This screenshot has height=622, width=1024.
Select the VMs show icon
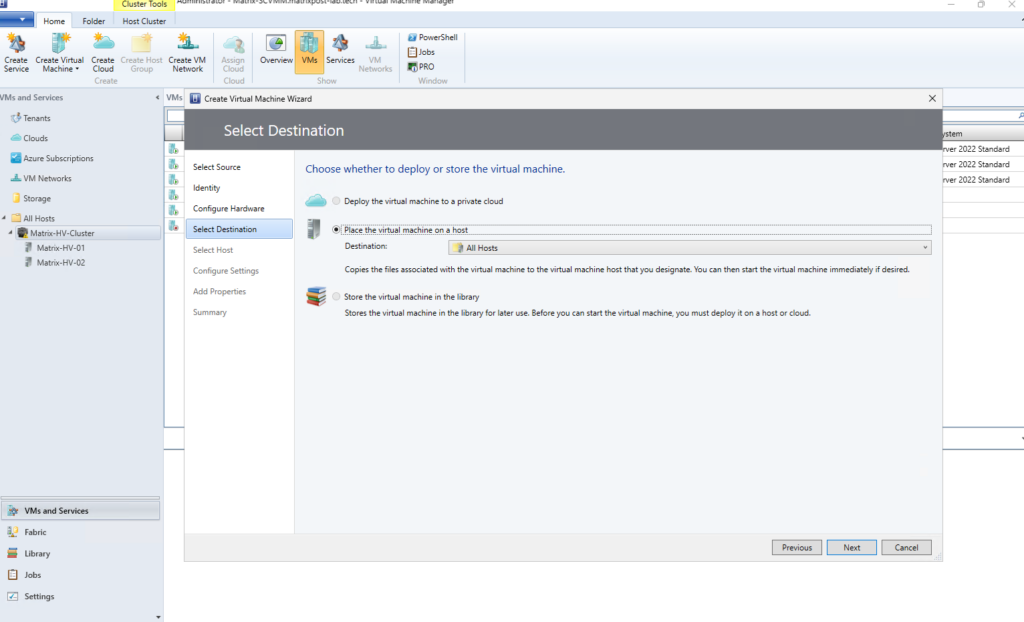(310, 52)
